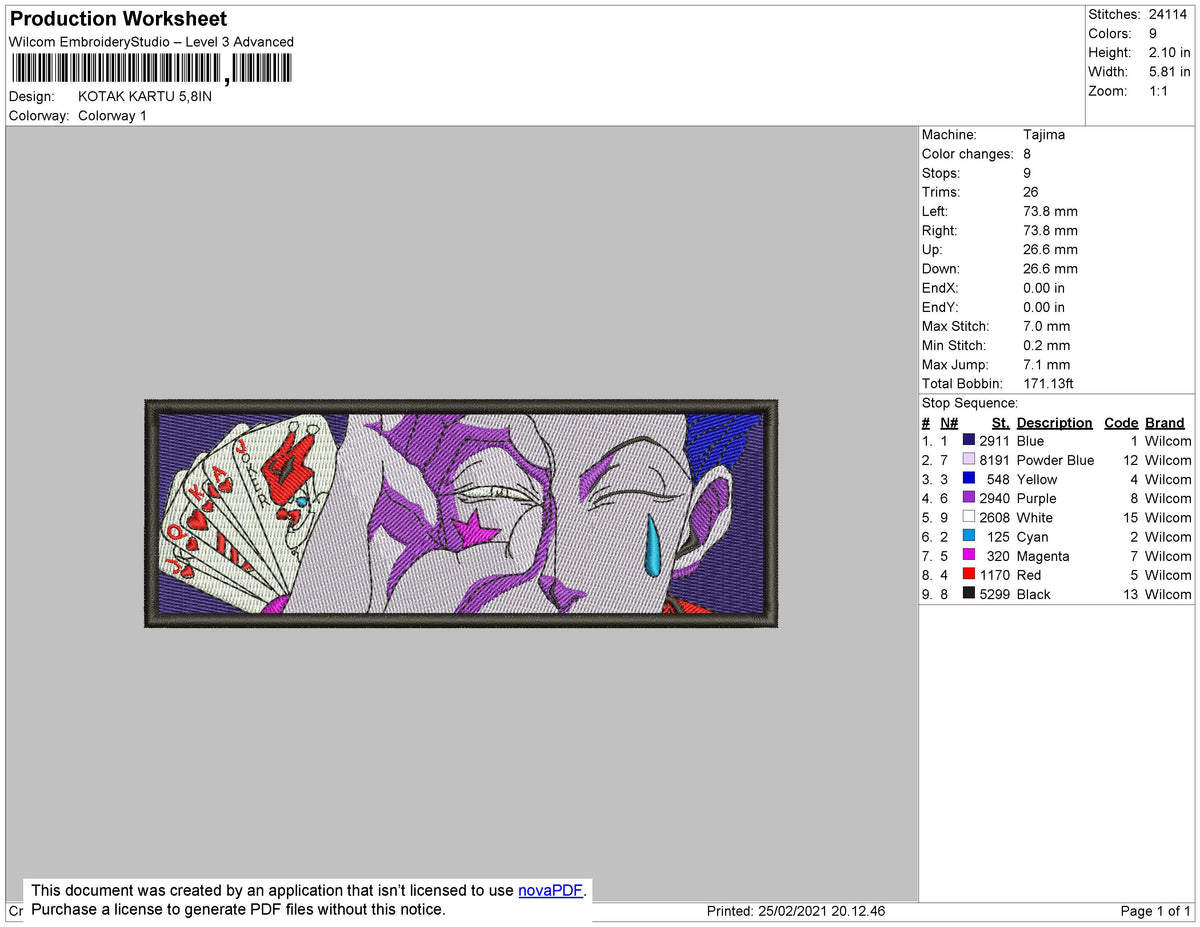Select the Blue color swatch in stop sequence

pos(967,441)
